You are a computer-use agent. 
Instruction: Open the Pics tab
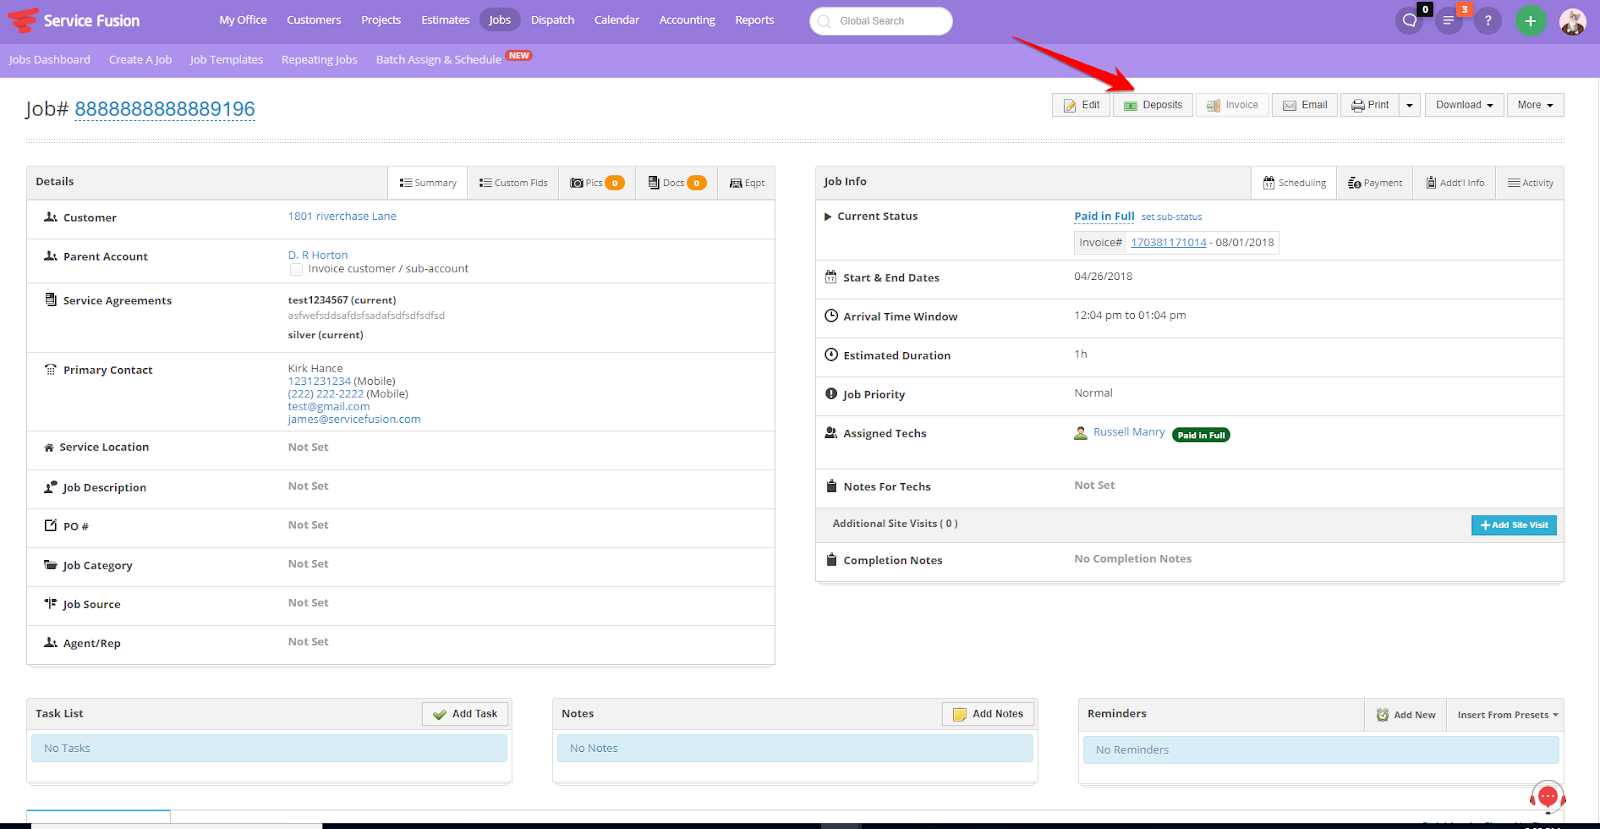(597, 183)
